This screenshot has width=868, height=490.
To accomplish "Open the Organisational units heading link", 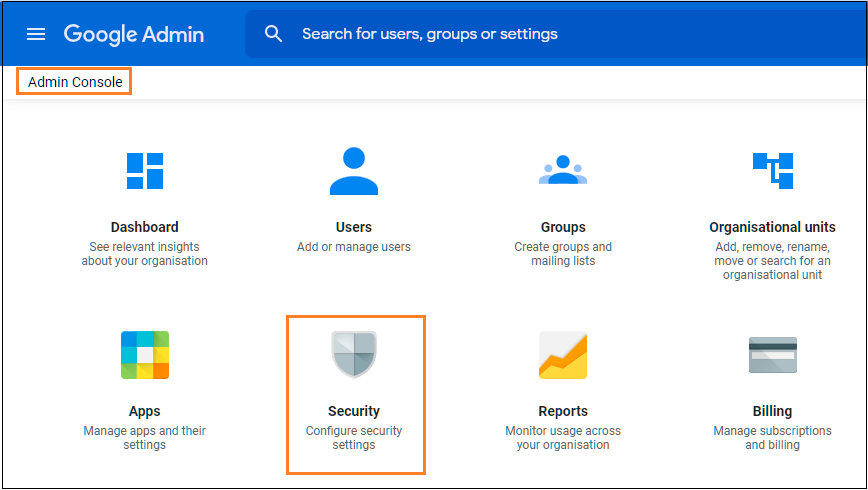I will [x=772, y=227].
